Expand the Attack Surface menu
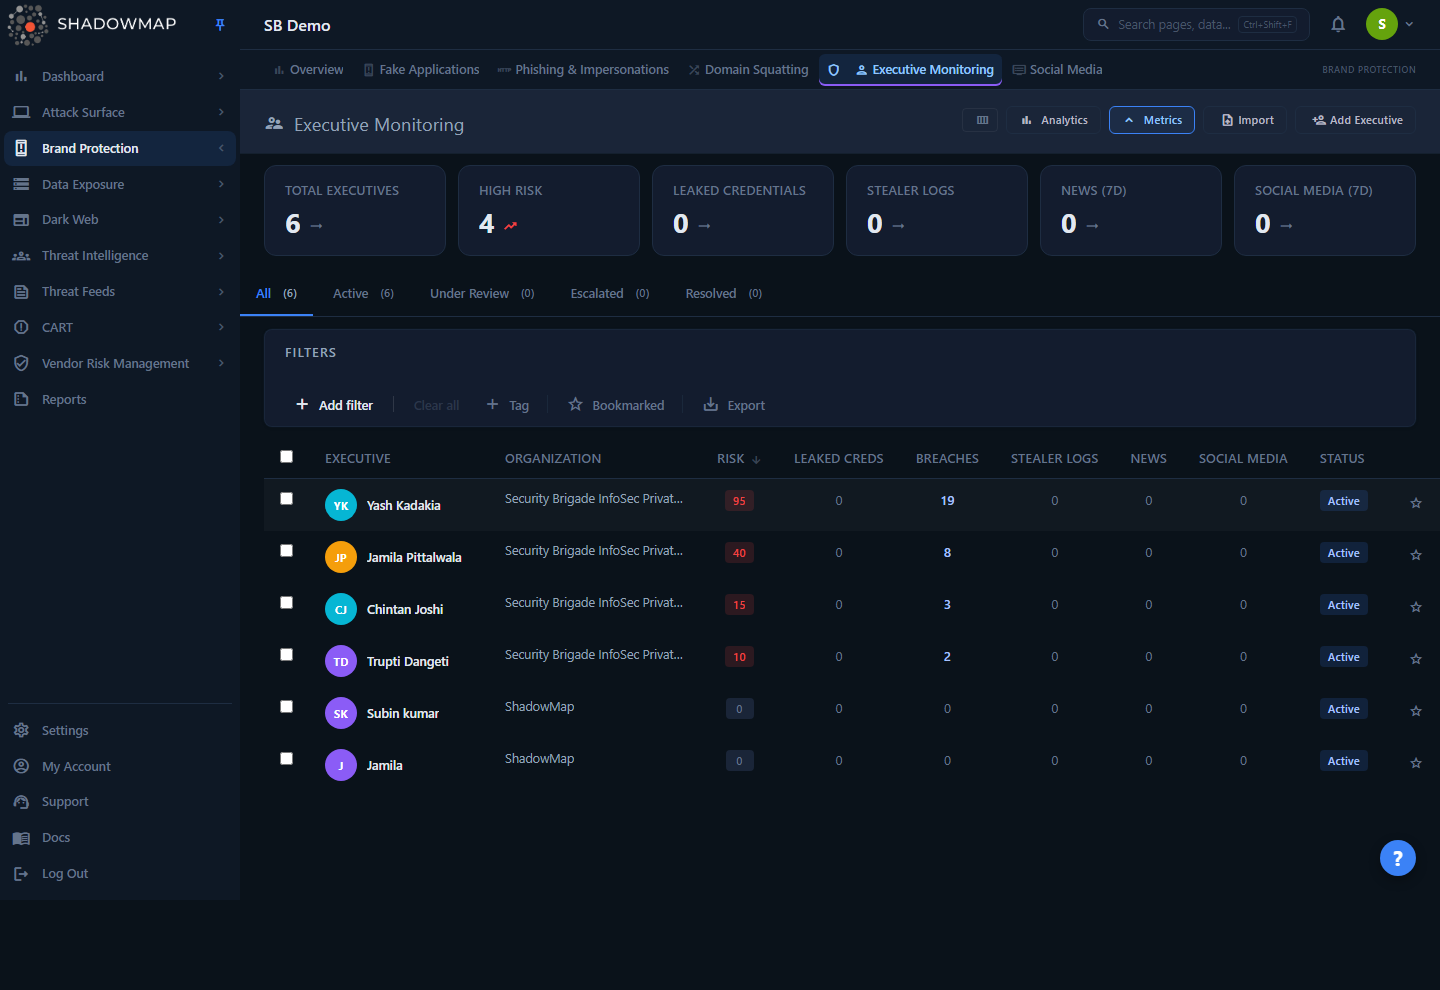 pos(120,112)
